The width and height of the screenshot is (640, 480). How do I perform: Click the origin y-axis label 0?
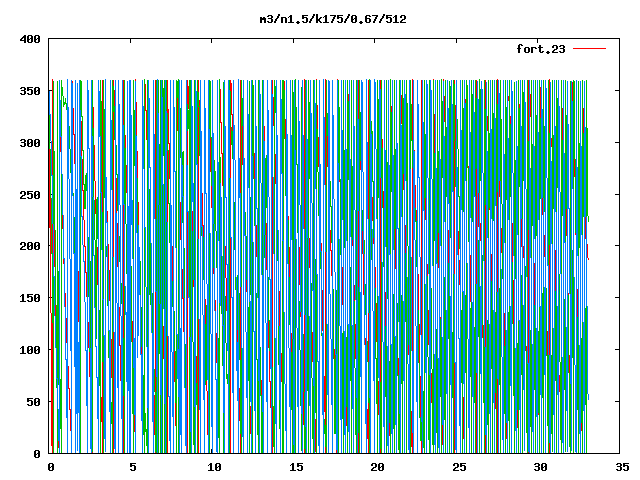pos(37,454)
